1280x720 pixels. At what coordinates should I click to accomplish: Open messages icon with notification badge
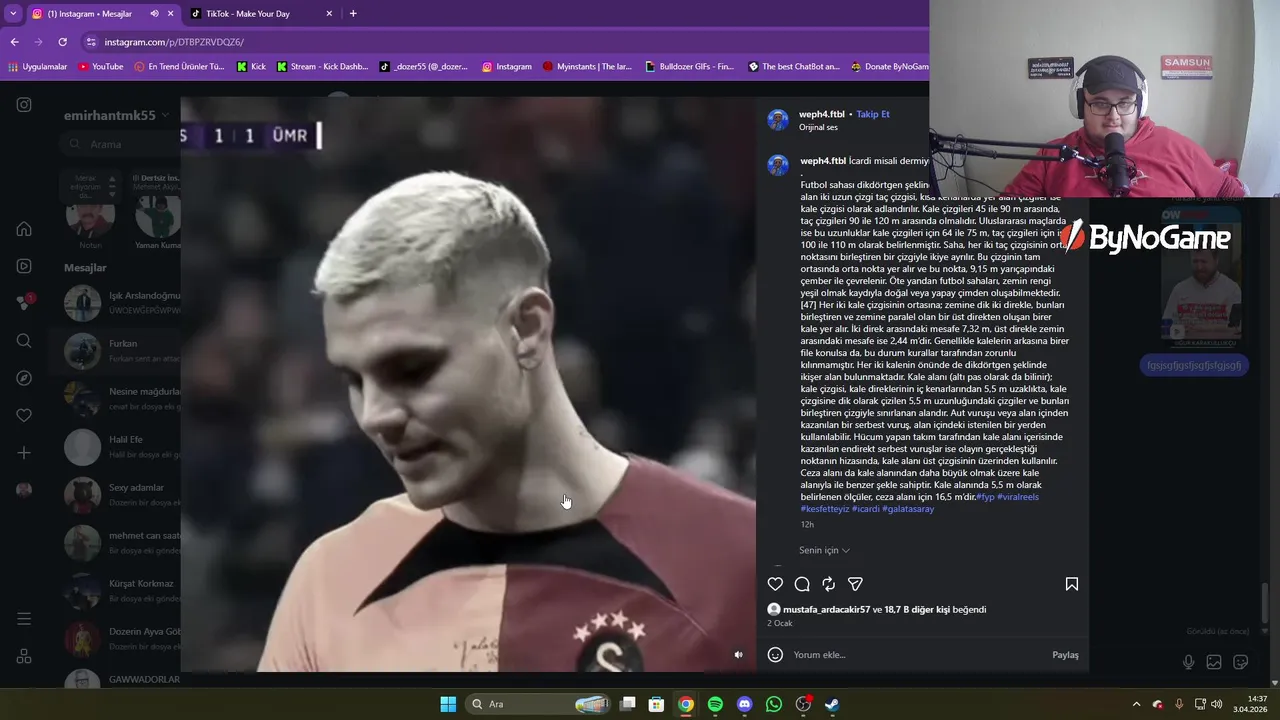coord(24,303)
